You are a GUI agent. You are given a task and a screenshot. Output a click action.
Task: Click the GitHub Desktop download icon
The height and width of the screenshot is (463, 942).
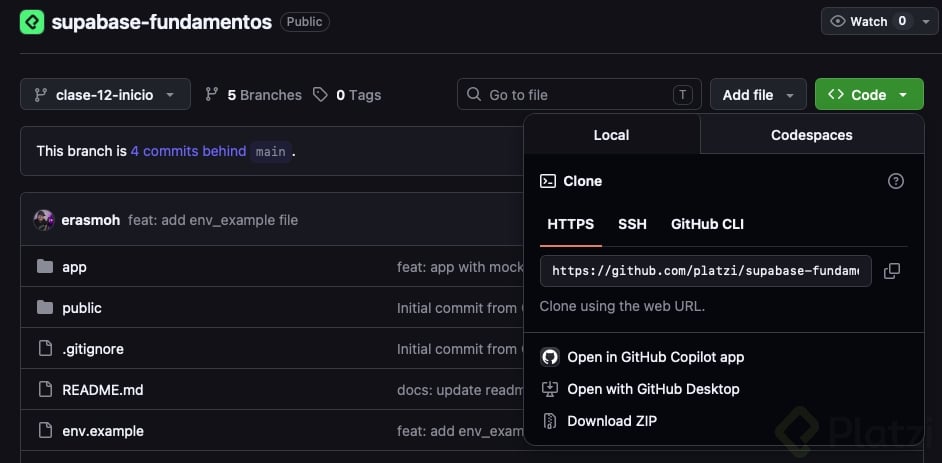click(550, 389)
